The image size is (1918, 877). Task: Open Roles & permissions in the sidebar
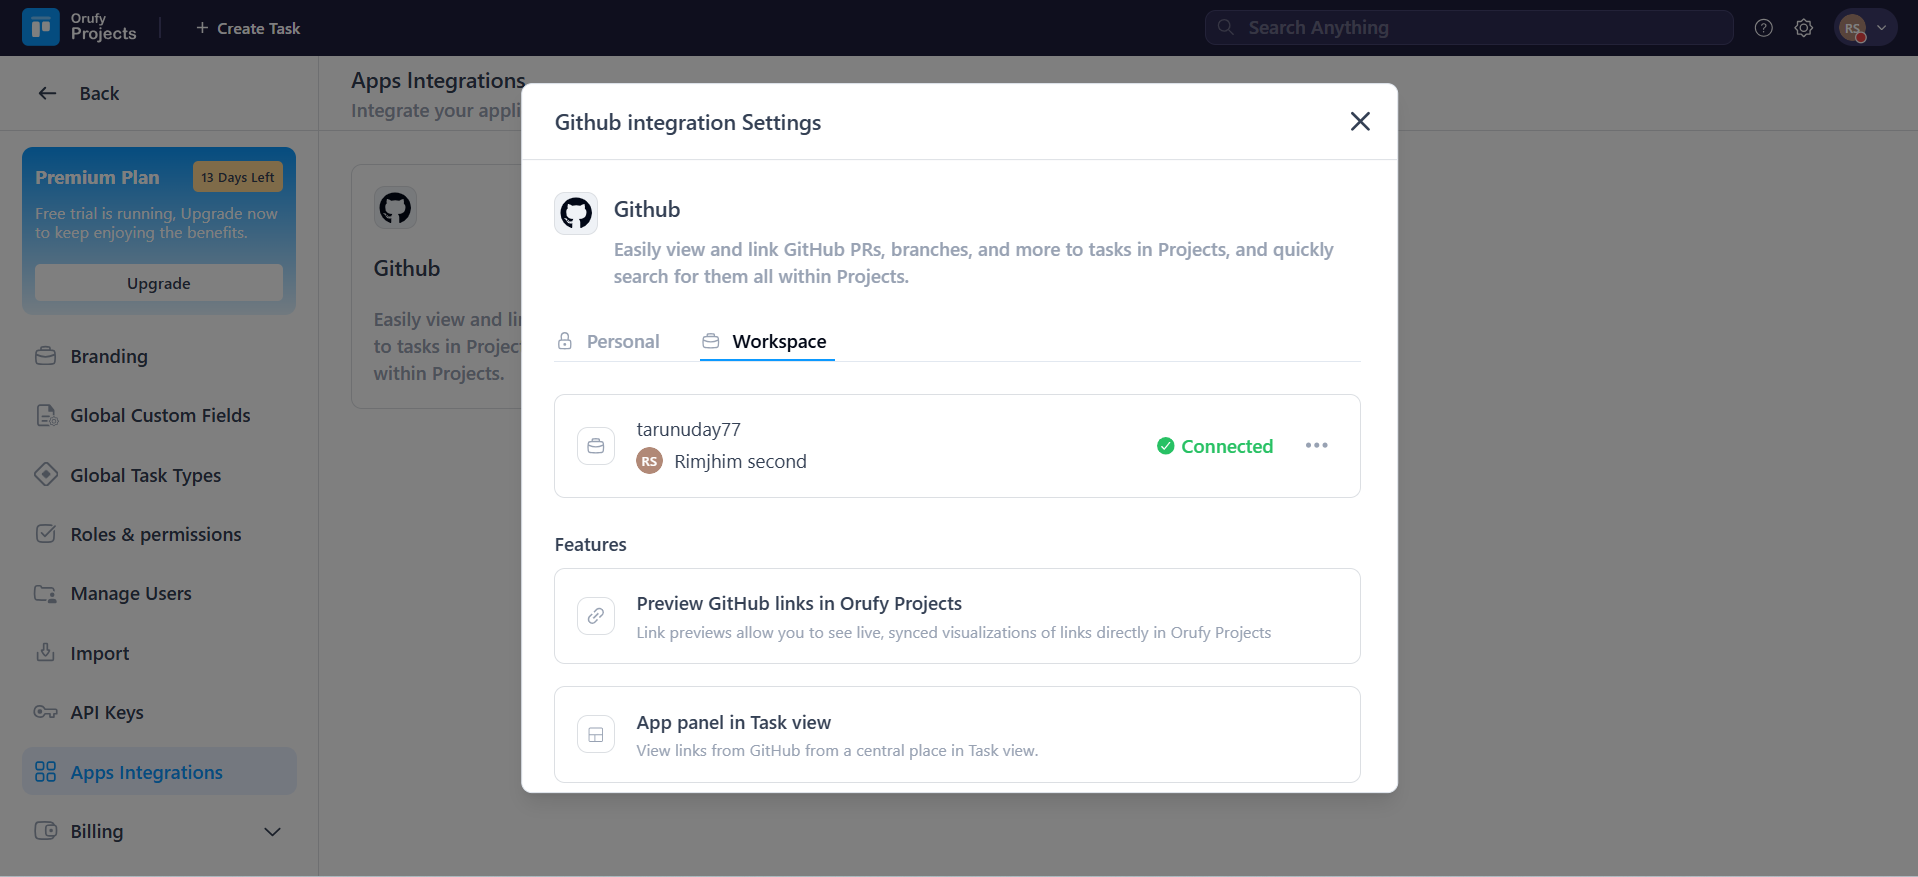click(156, 535)
